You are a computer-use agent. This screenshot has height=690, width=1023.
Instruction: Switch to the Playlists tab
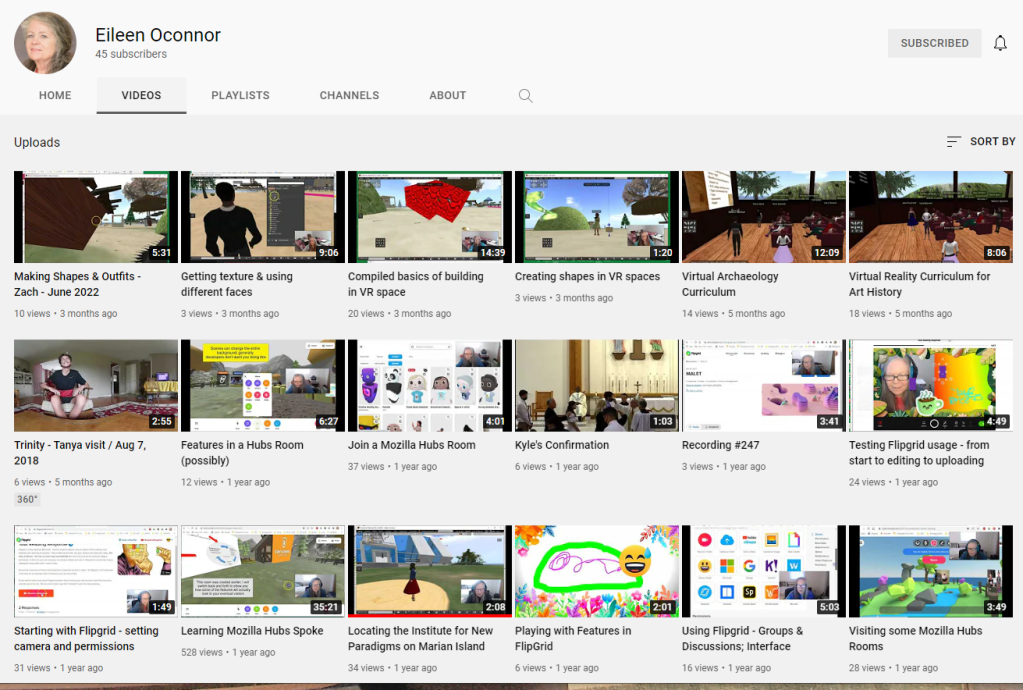[240, 96]
